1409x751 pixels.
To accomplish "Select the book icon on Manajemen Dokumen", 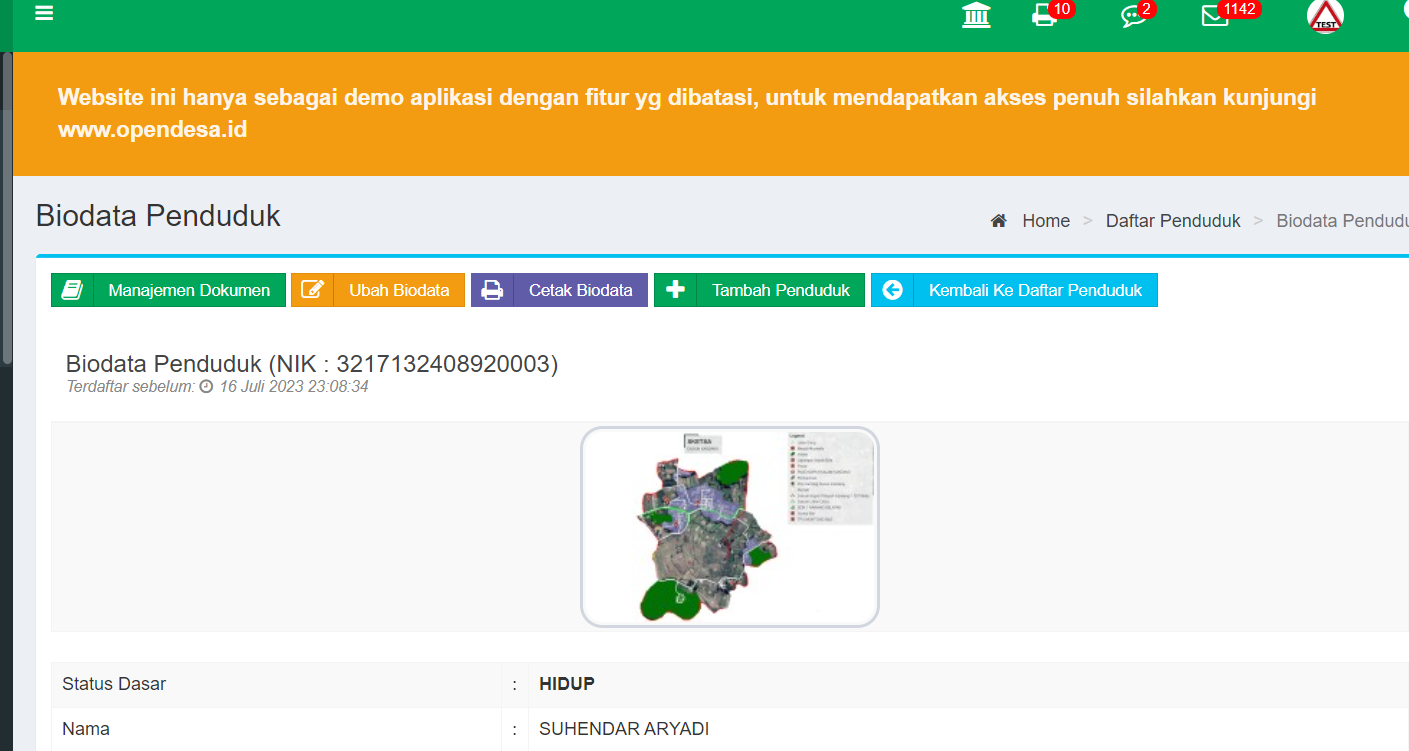I will (x=72, y=289).
